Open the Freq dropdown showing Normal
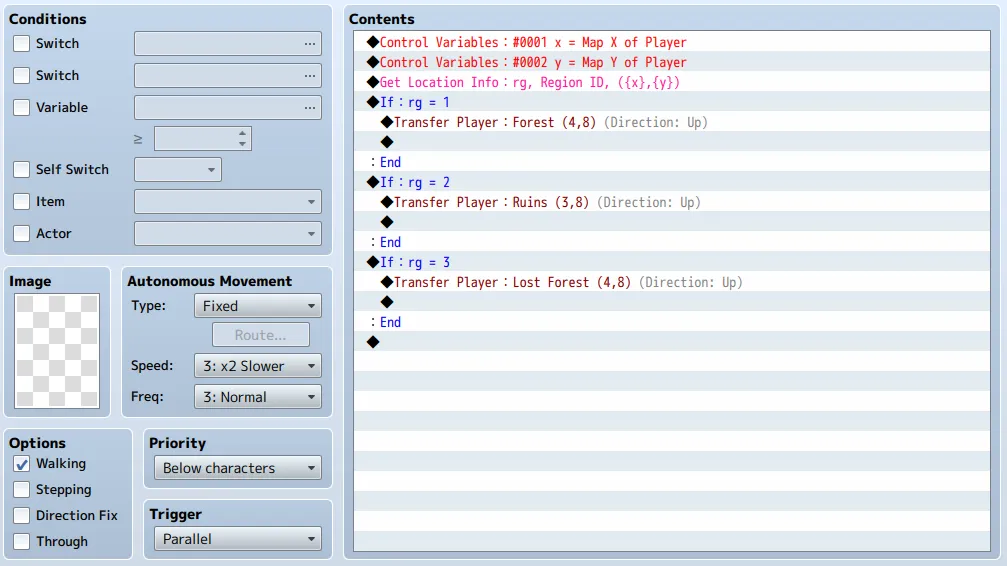 pyautogui.click(x=258, y=397)
